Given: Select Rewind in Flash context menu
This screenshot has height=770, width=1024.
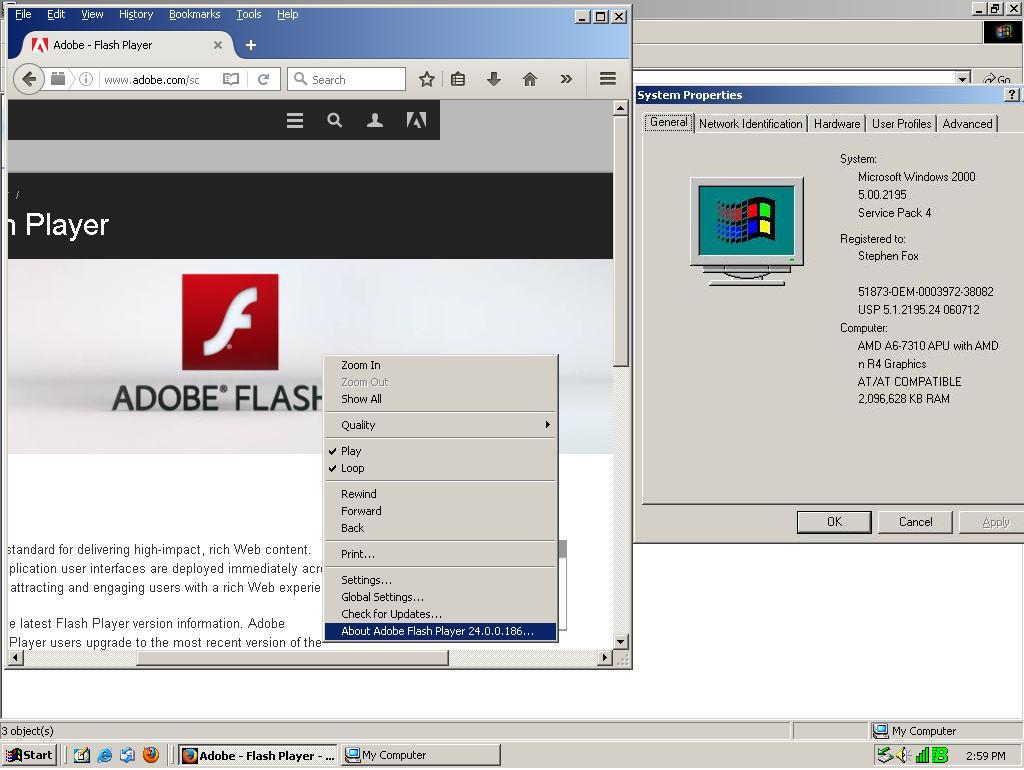Looking at the screenshot, I should click(x=440, y=494).
